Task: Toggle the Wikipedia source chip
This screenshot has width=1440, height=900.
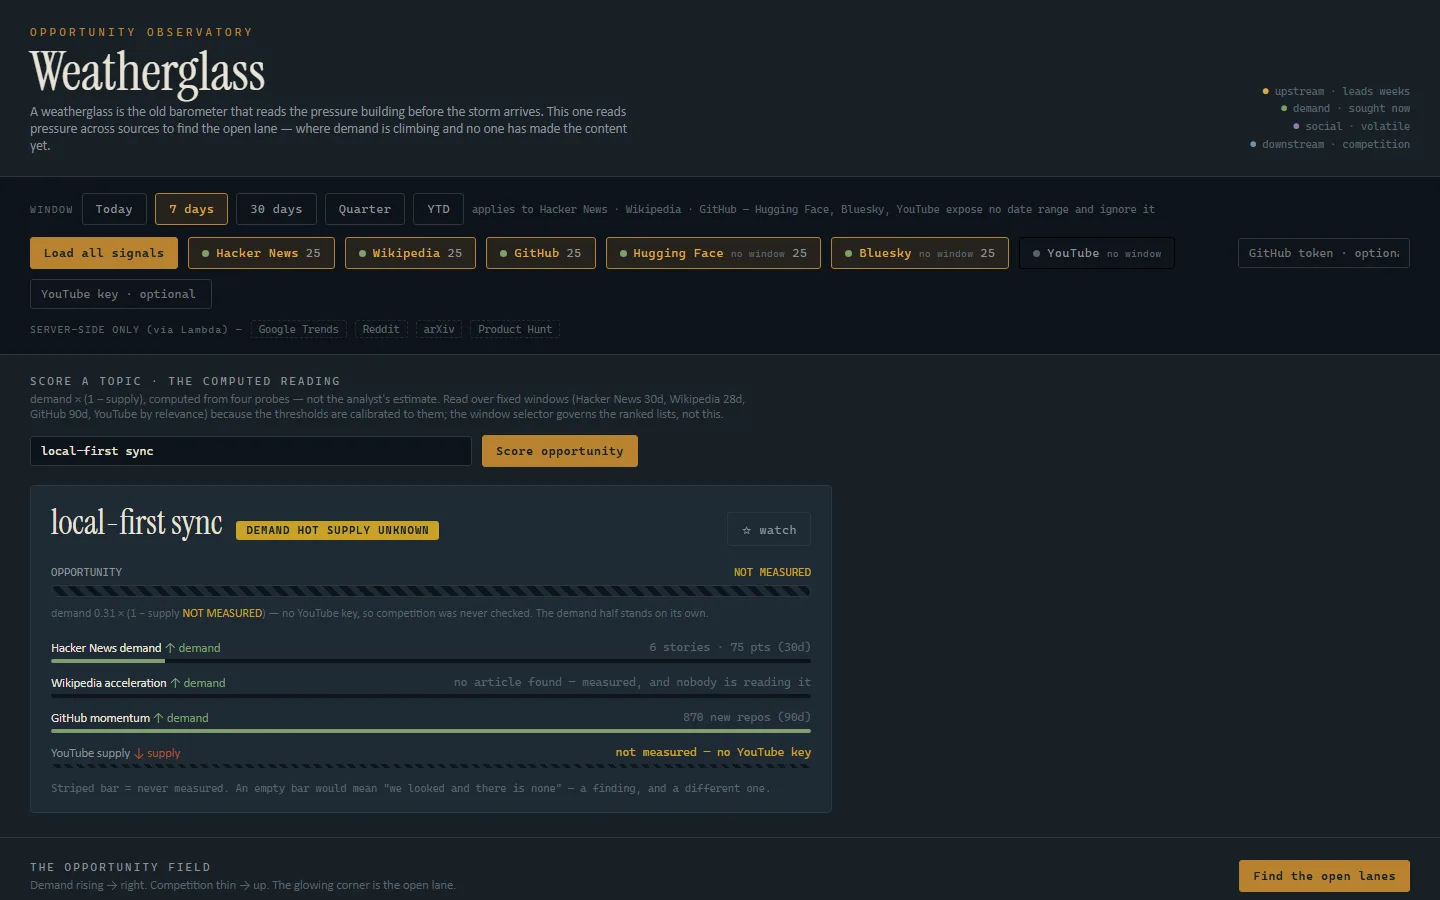Action: 410,253
